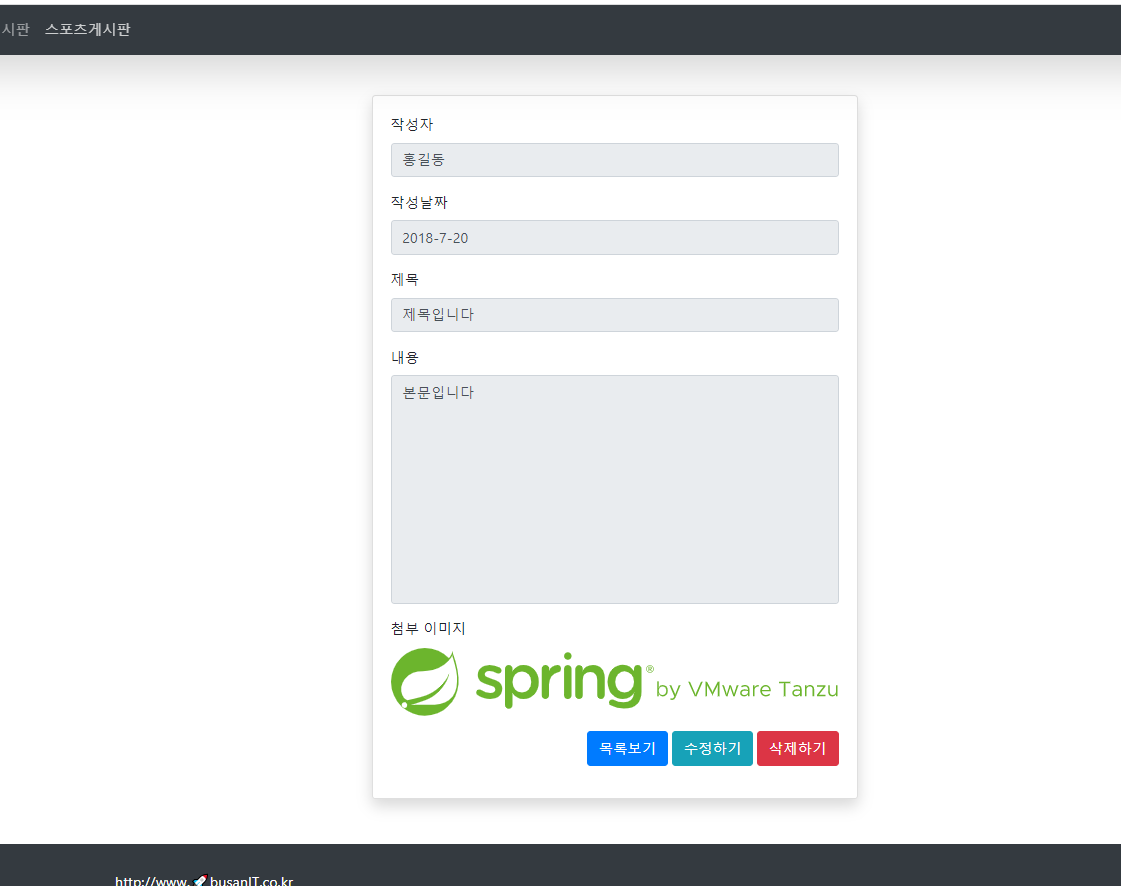
Task: Click the 작성자 label
Action: [412, 124]
